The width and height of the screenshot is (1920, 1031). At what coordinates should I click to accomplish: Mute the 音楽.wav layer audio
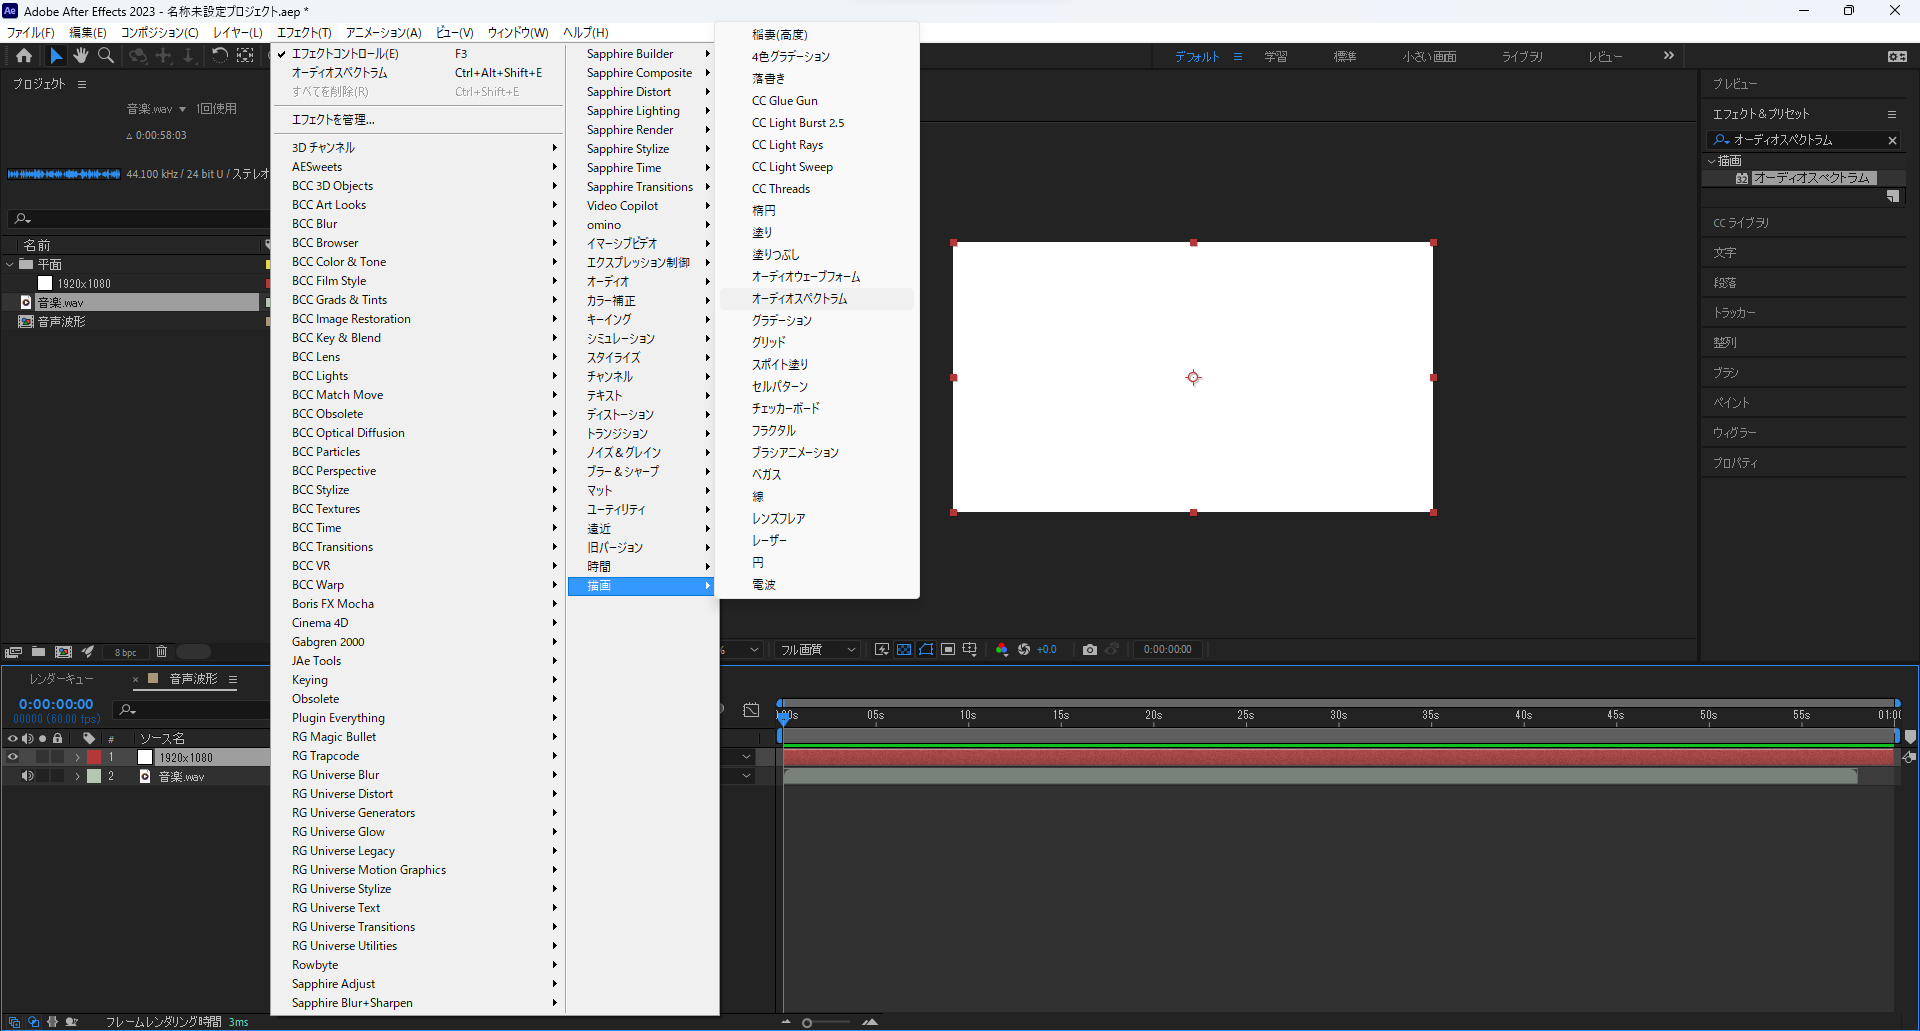coord(27,776)
